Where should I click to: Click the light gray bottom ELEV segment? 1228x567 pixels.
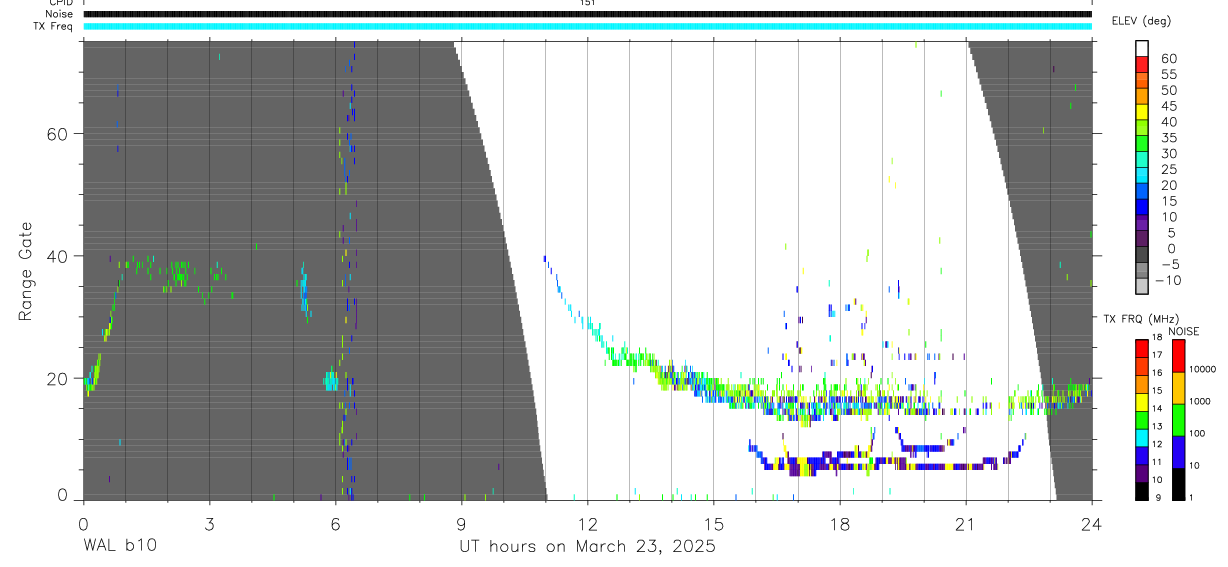click(x=1142, y=285)
